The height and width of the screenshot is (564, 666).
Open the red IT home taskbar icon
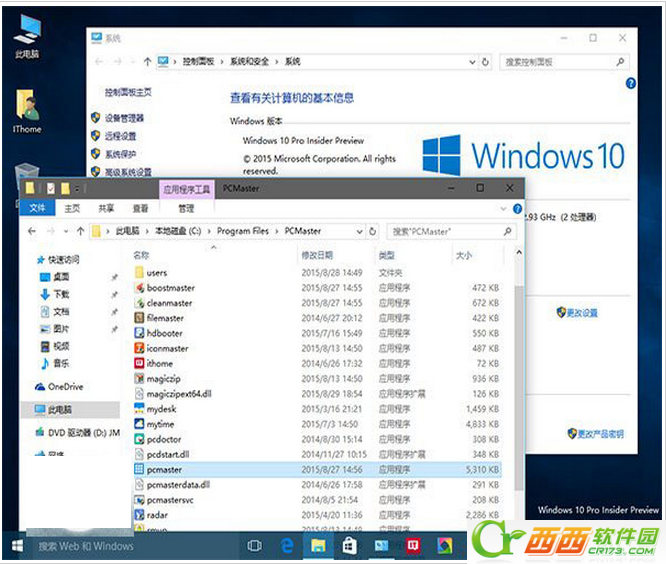click(x=413, y=546)
